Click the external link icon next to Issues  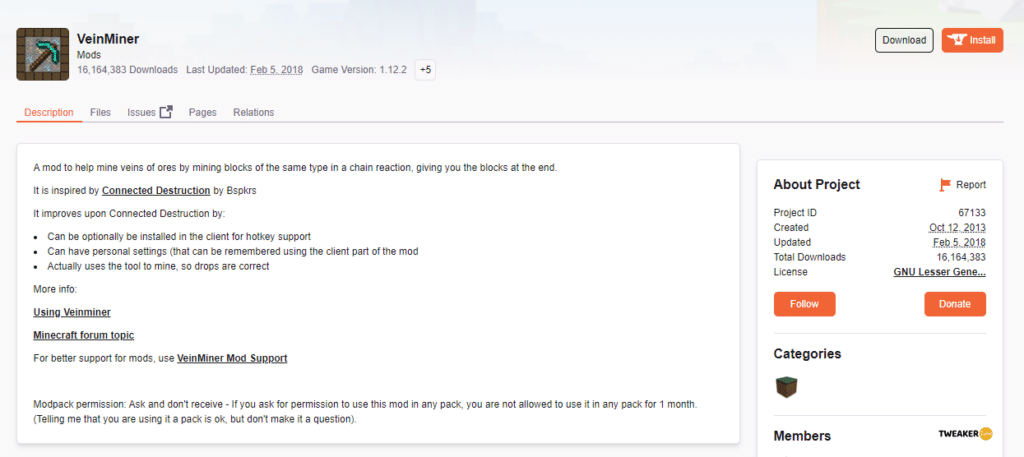(x=167, y=112)
